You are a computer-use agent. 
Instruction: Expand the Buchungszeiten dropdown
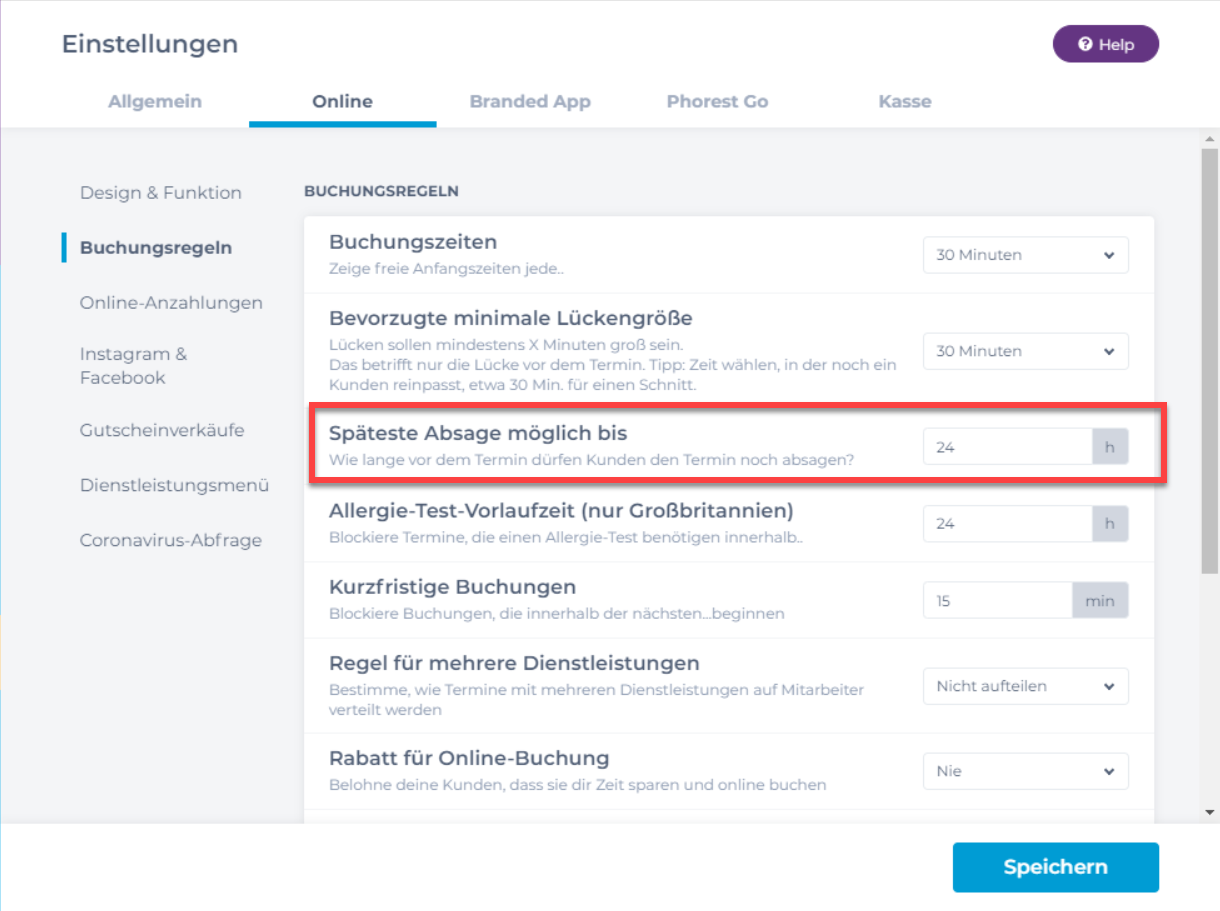1025,255
